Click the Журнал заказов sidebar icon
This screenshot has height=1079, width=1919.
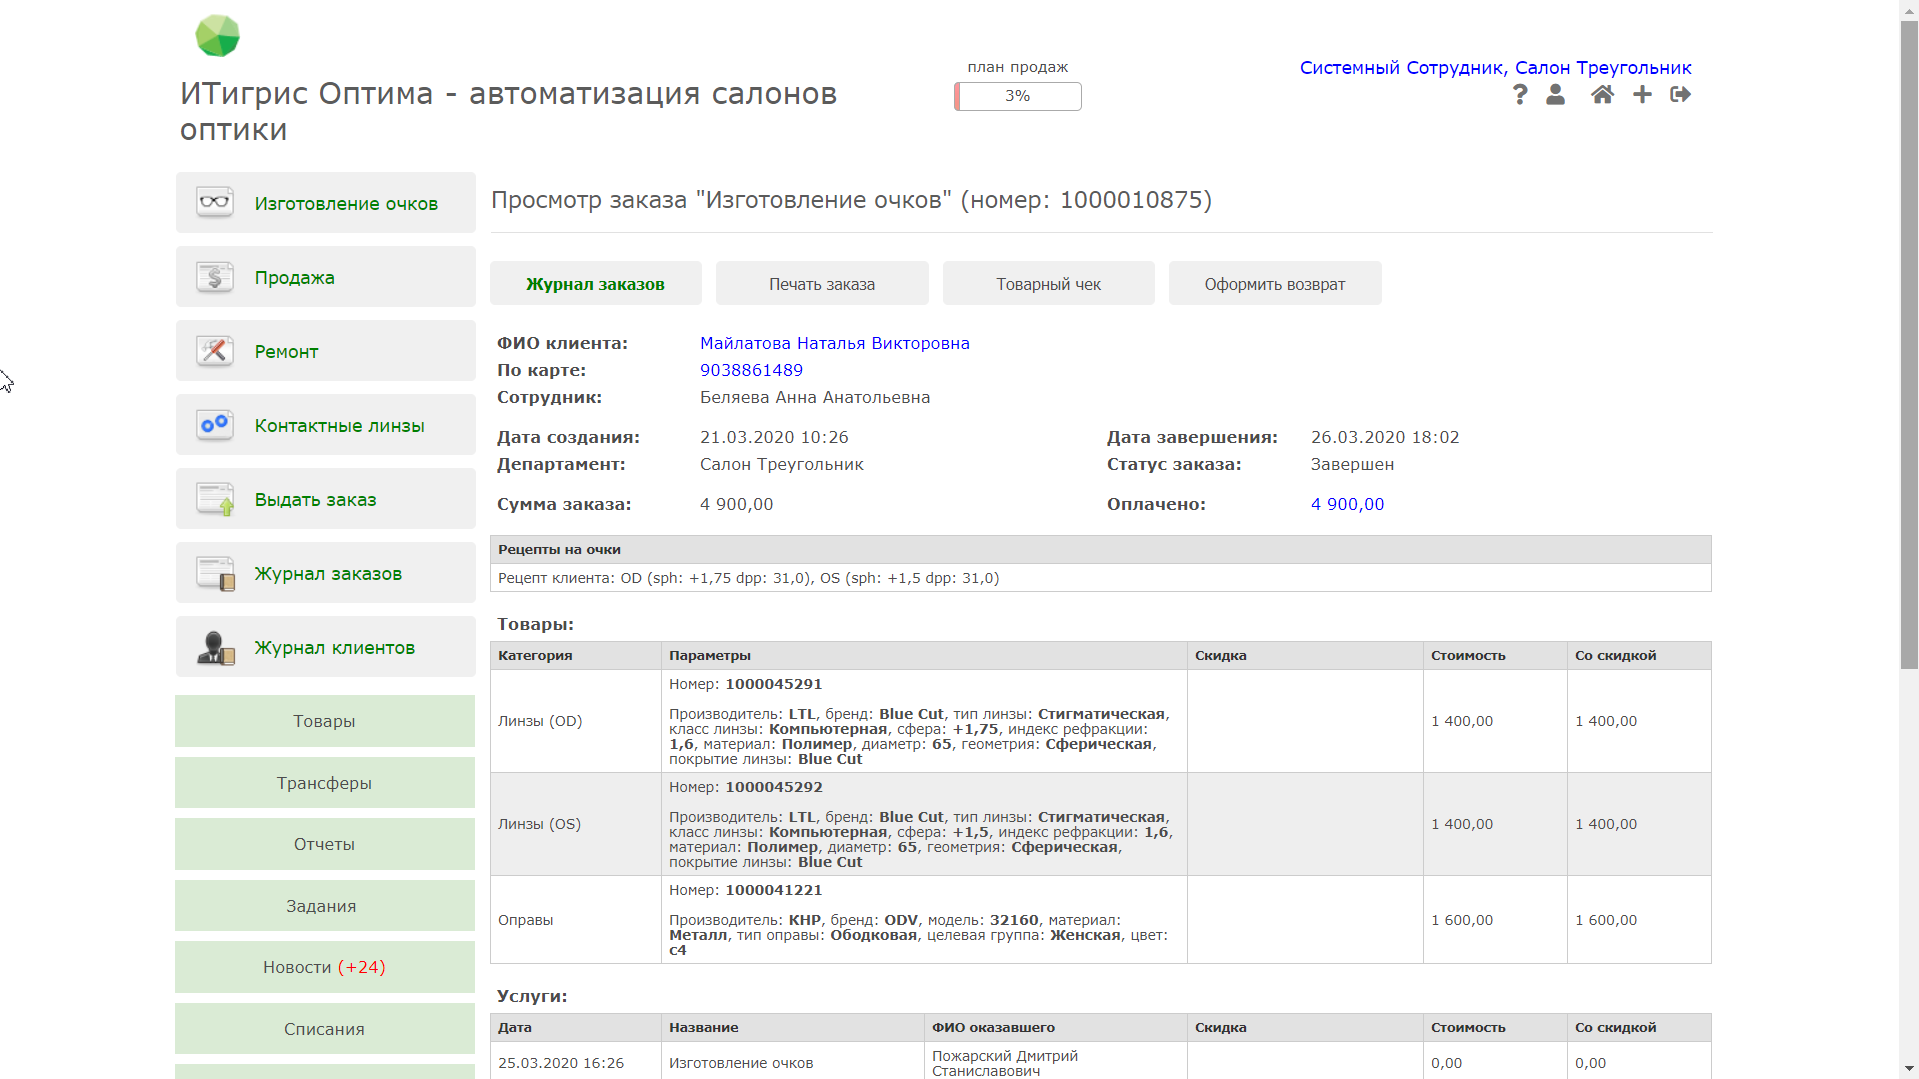[215, 573]
